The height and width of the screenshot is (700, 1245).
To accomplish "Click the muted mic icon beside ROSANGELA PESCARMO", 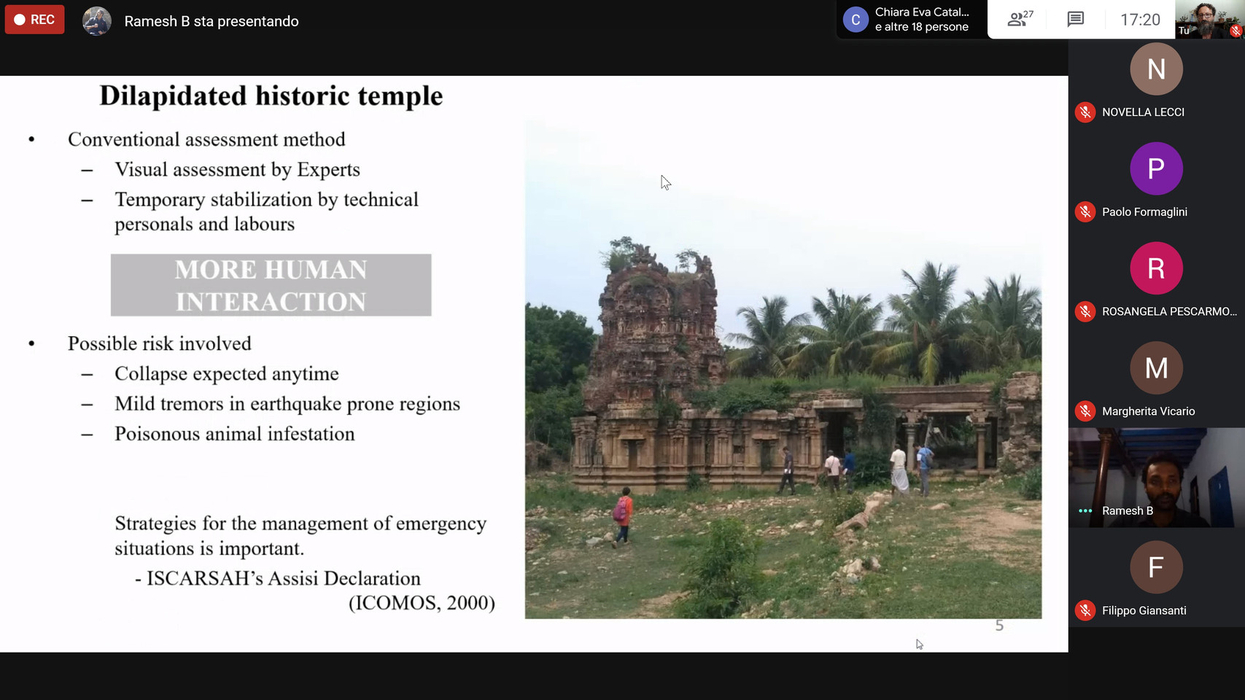I will pos(1085,311).
